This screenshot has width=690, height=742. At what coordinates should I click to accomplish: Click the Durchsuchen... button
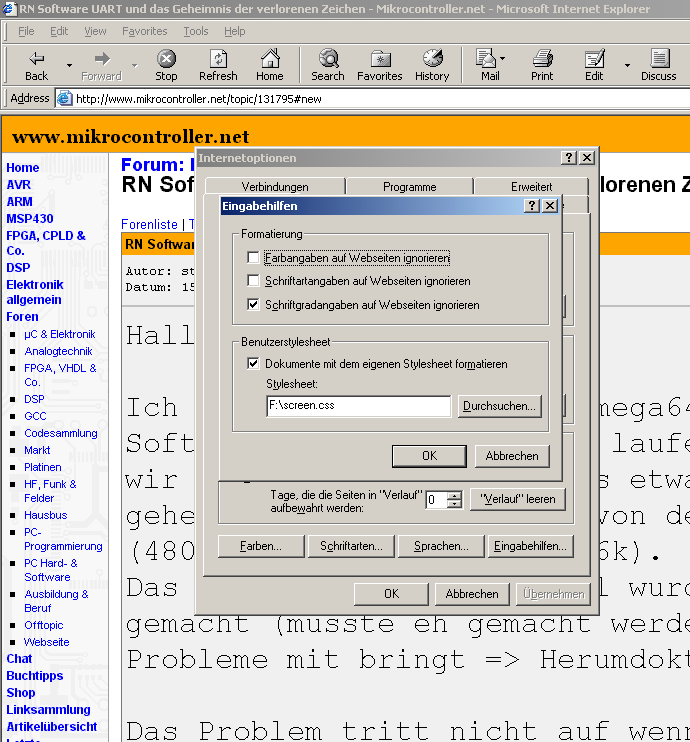[499, 406]
